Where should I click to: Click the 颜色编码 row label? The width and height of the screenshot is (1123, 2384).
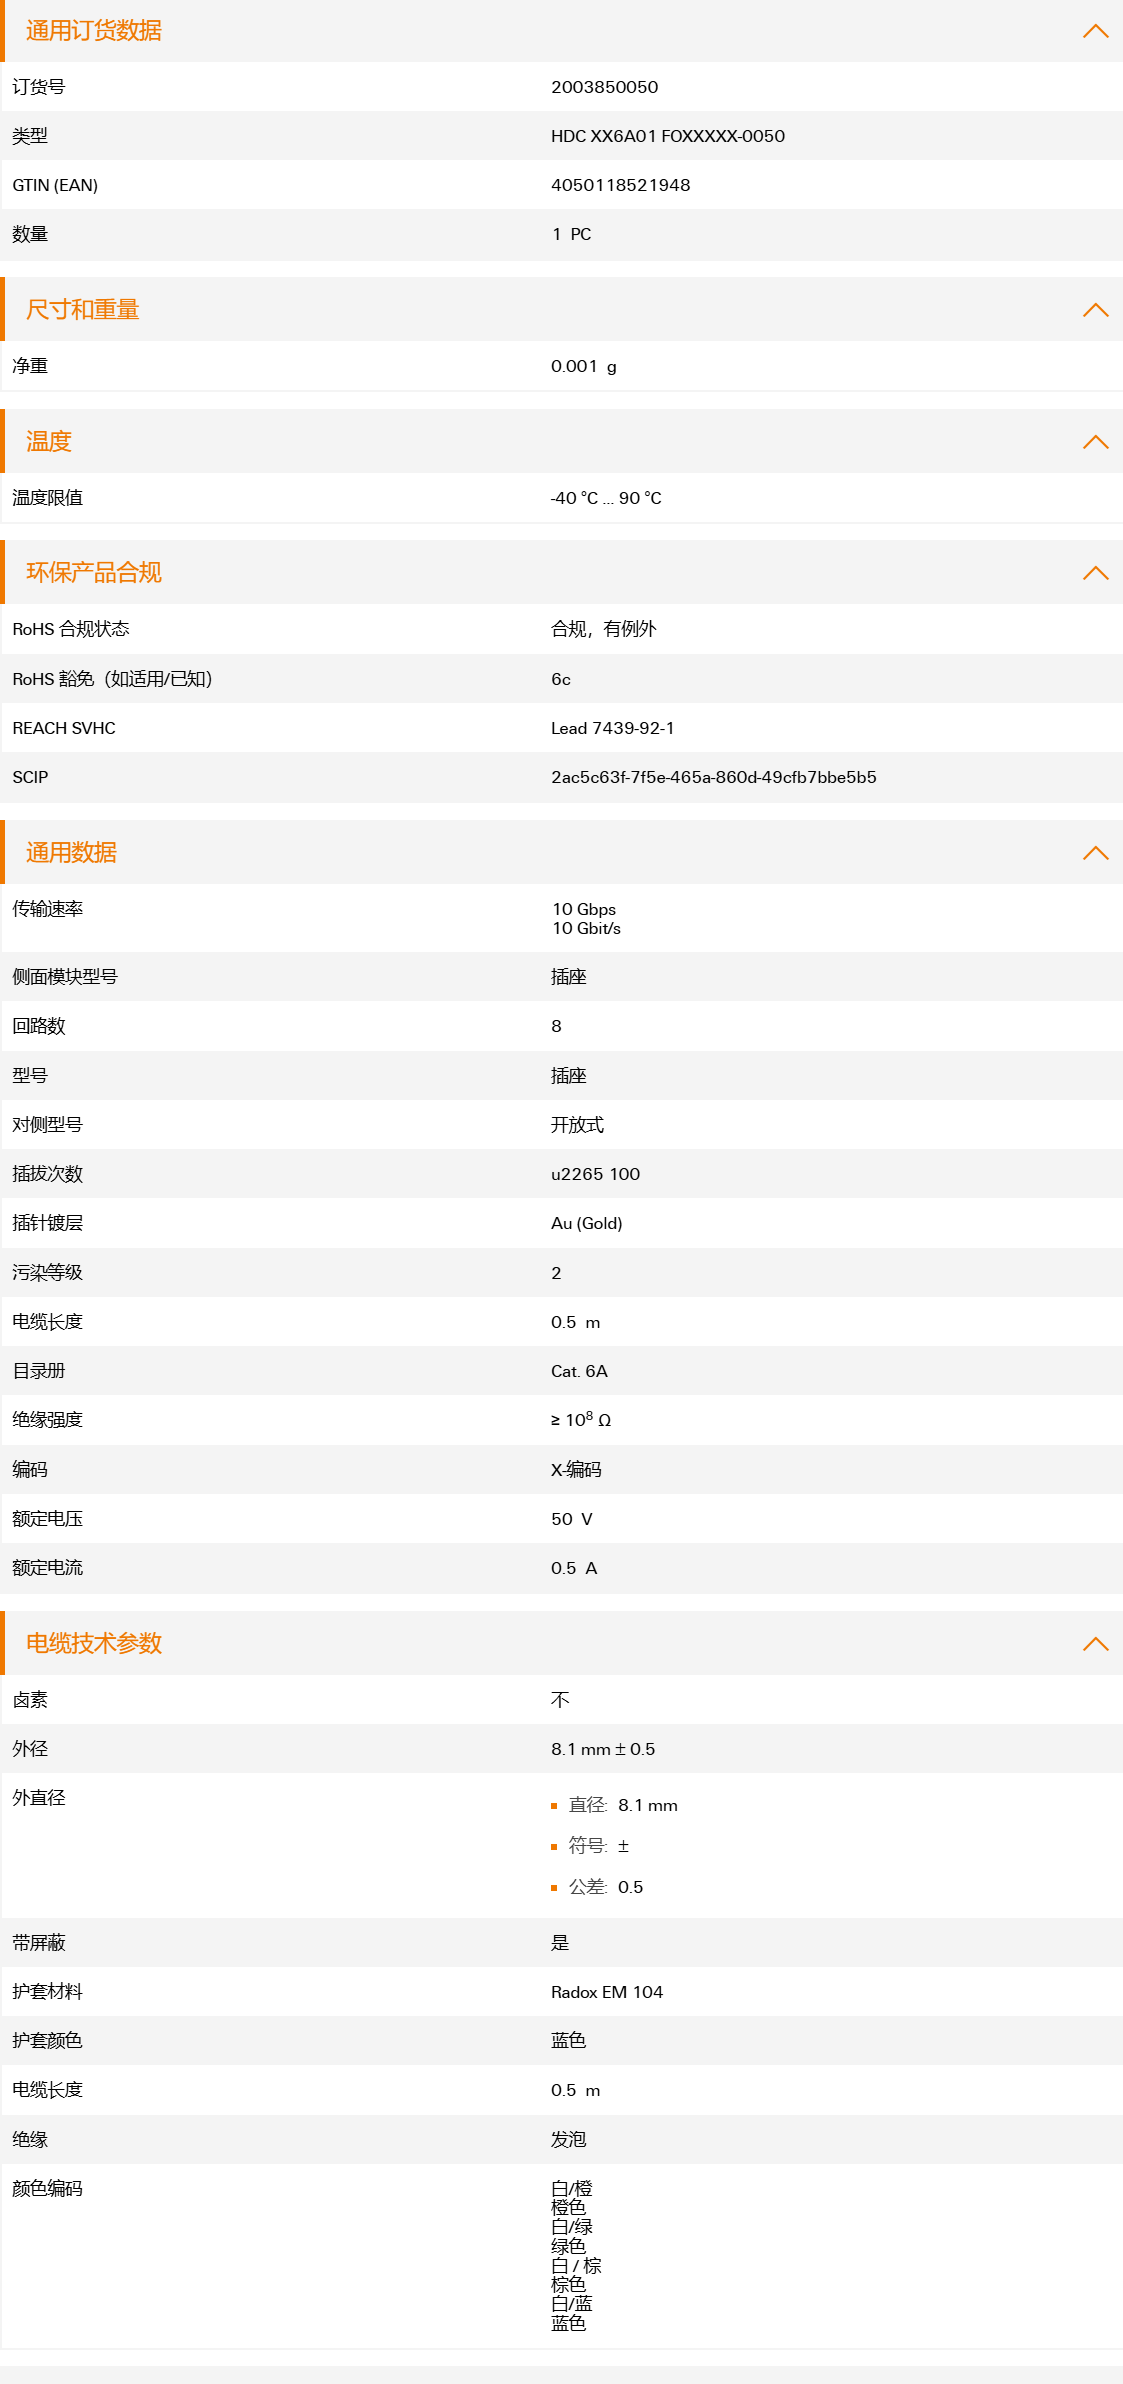pyautogui.click(x=47, y=2189)
